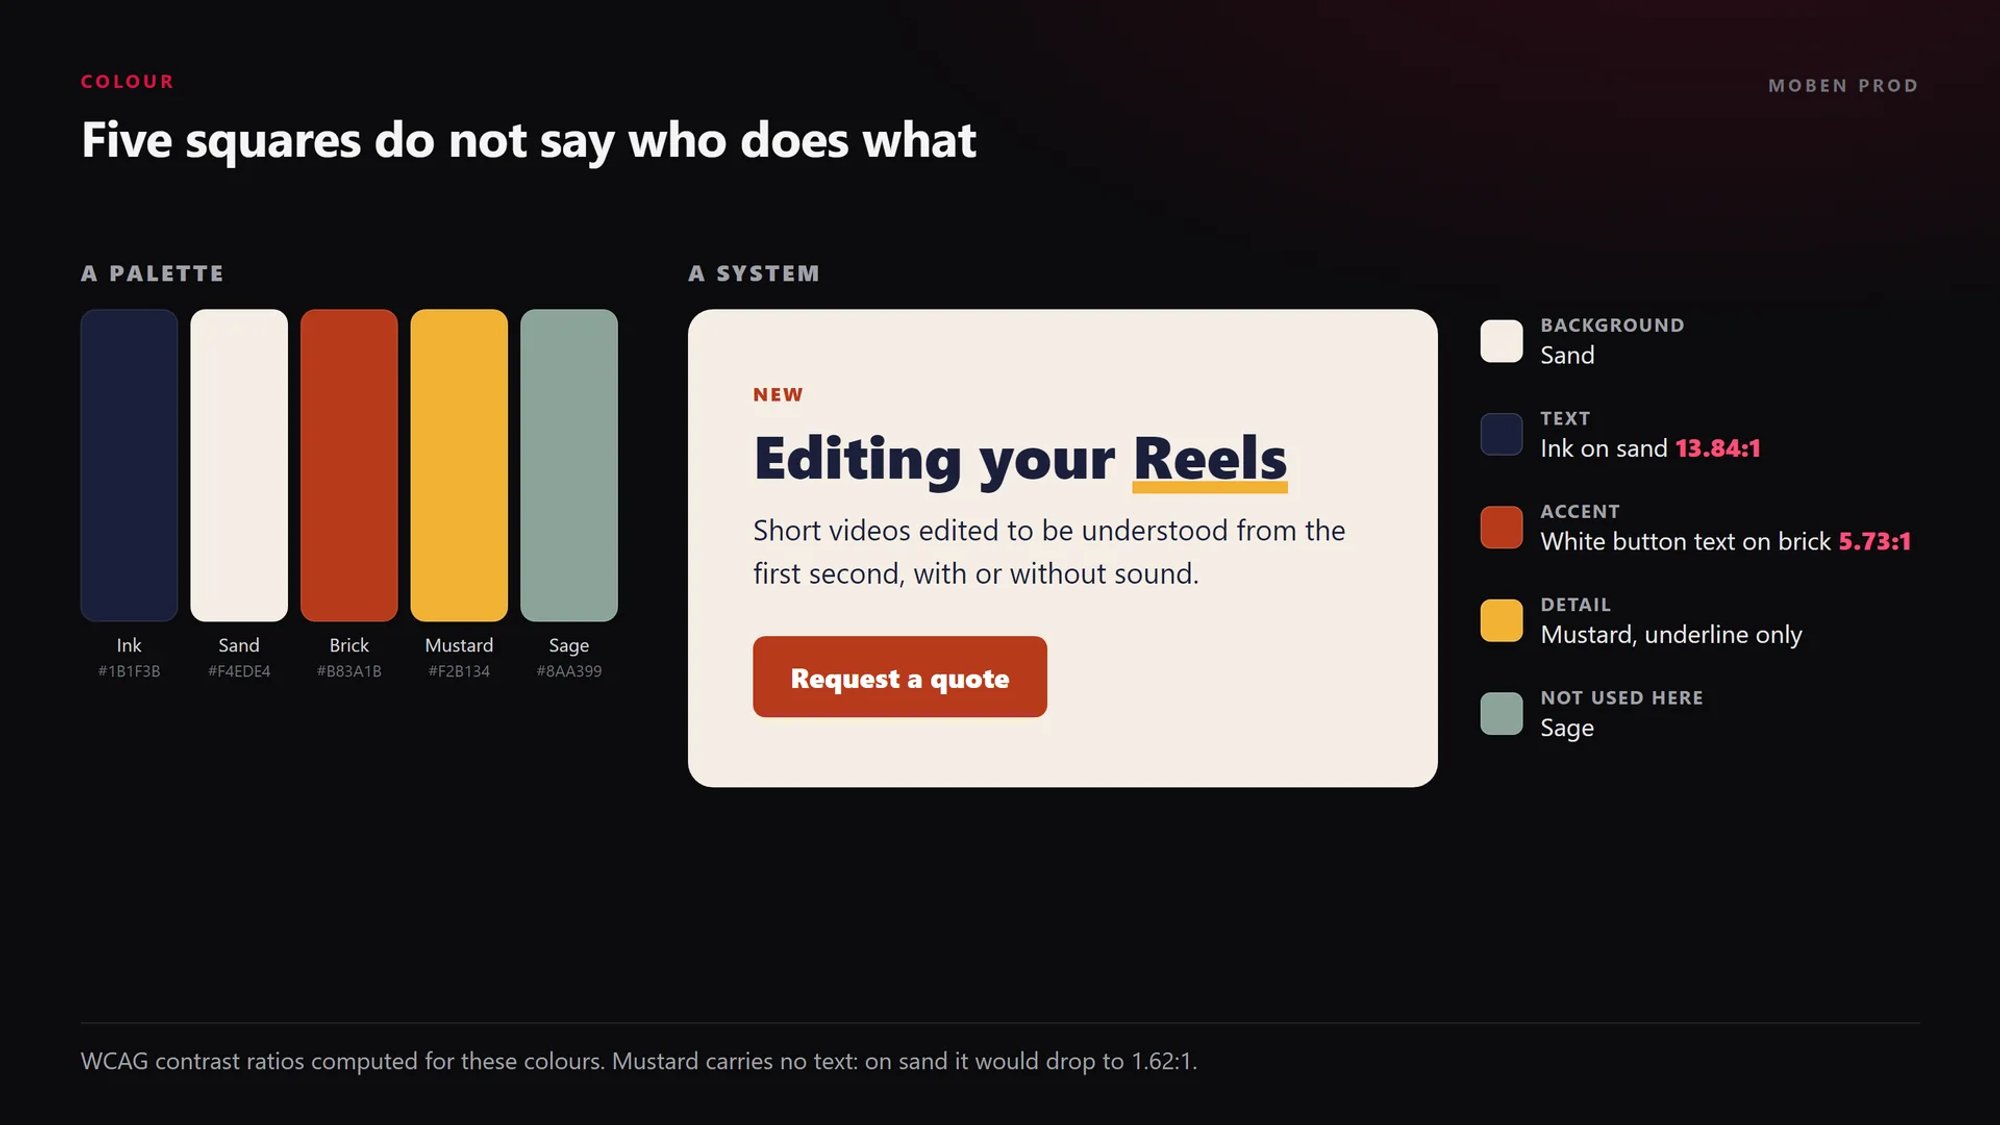Click the 'Short videos edited' paragraph

coord(1049,551)
